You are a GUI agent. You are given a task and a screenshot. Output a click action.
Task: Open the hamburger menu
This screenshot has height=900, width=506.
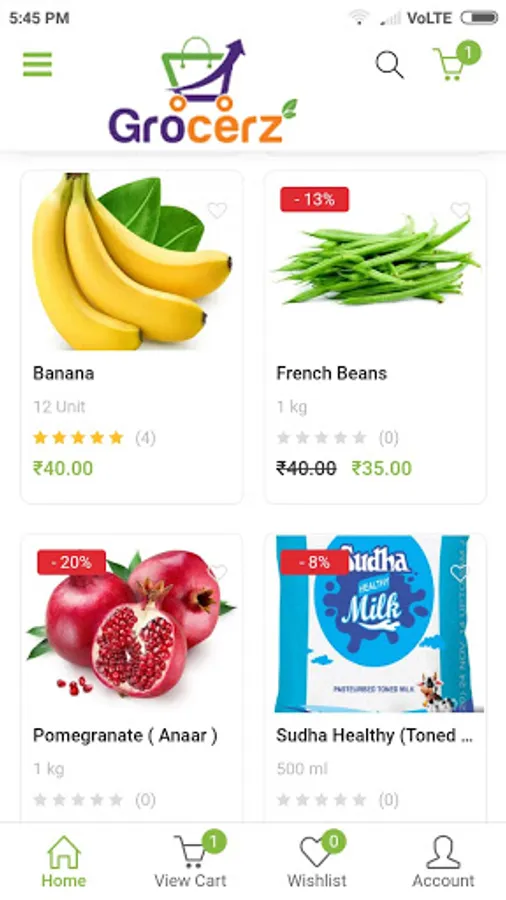pyautogui.click(x=37, y=64)
